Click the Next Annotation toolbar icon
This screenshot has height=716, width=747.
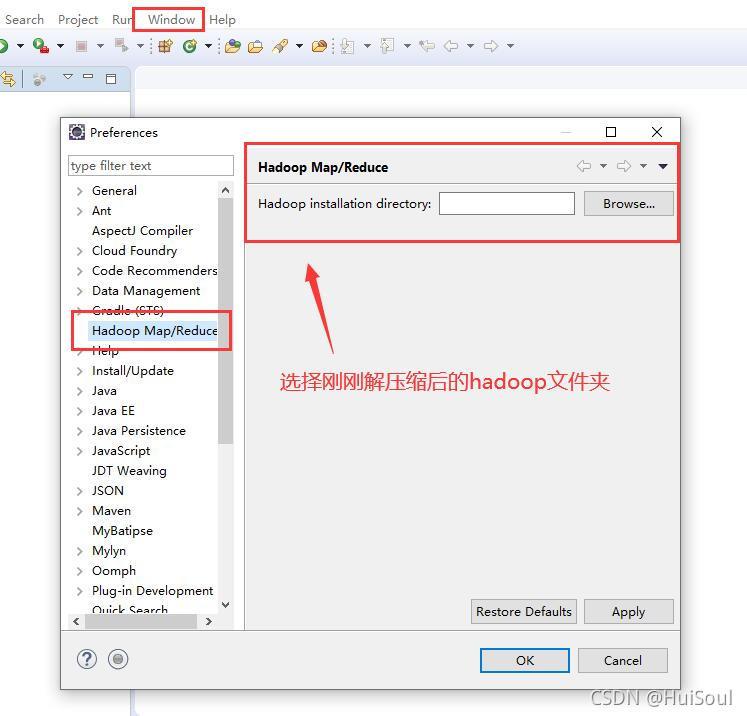(x=347, y=46)
